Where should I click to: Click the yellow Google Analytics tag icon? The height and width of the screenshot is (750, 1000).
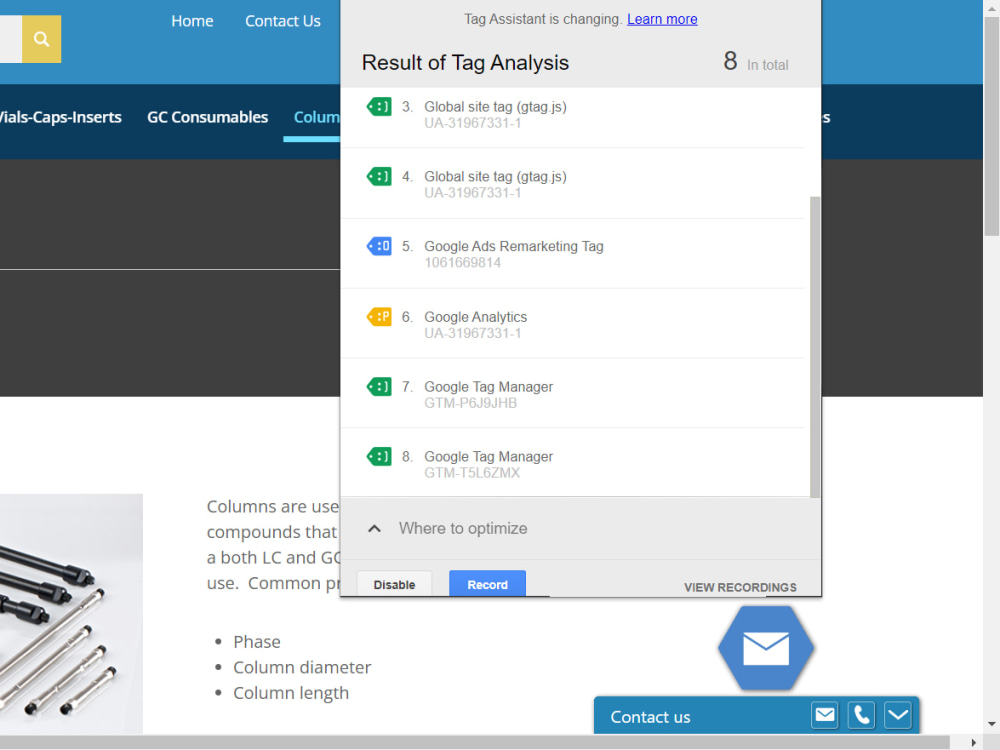coord(379,316)
